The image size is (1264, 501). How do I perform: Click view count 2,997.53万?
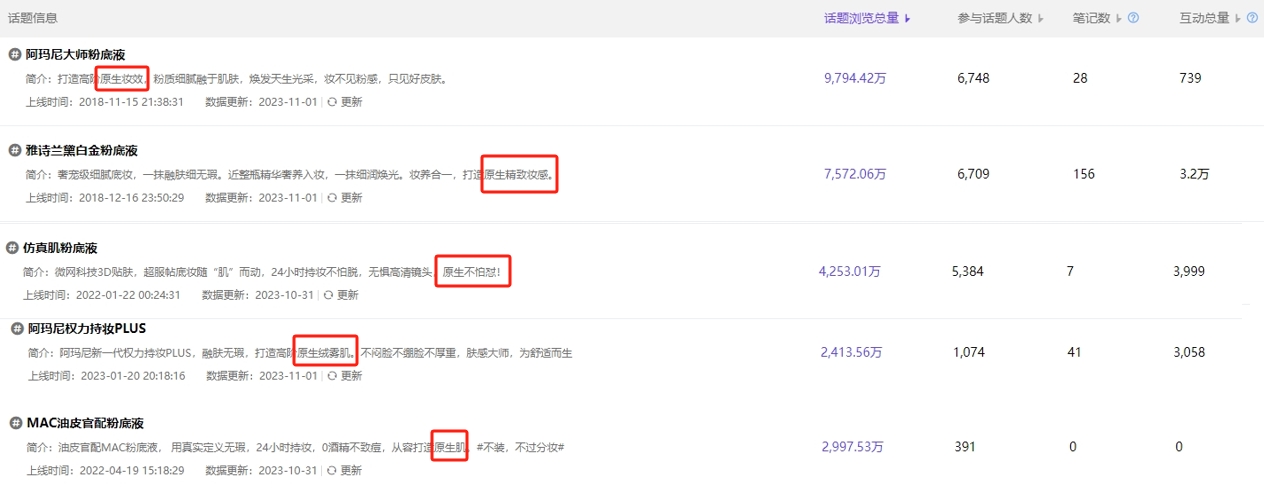pyautogui.click(x=853, y=447)
